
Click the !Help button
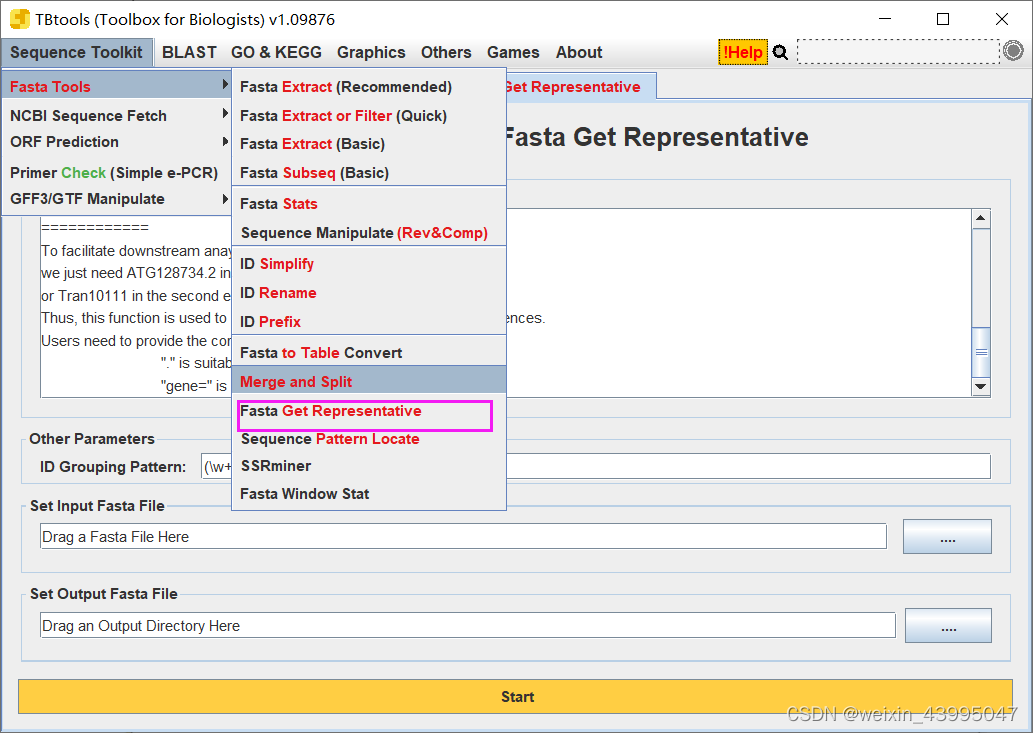742,52
